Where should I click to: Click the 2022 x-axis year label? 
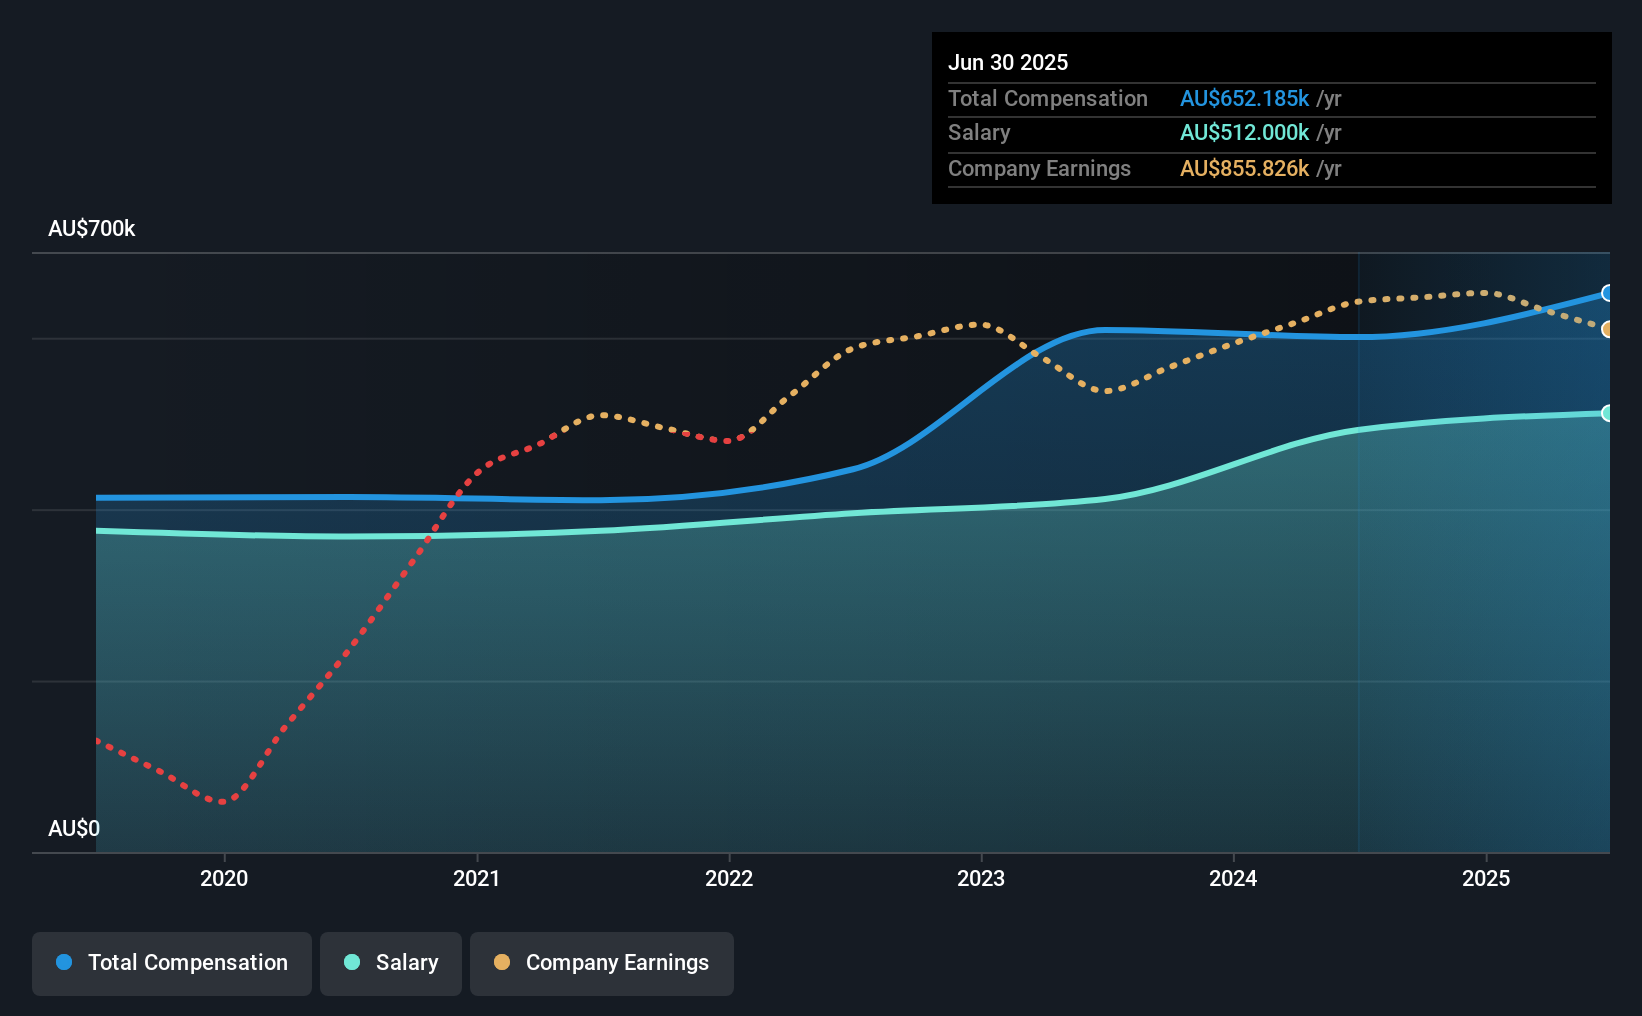(729, 878)
